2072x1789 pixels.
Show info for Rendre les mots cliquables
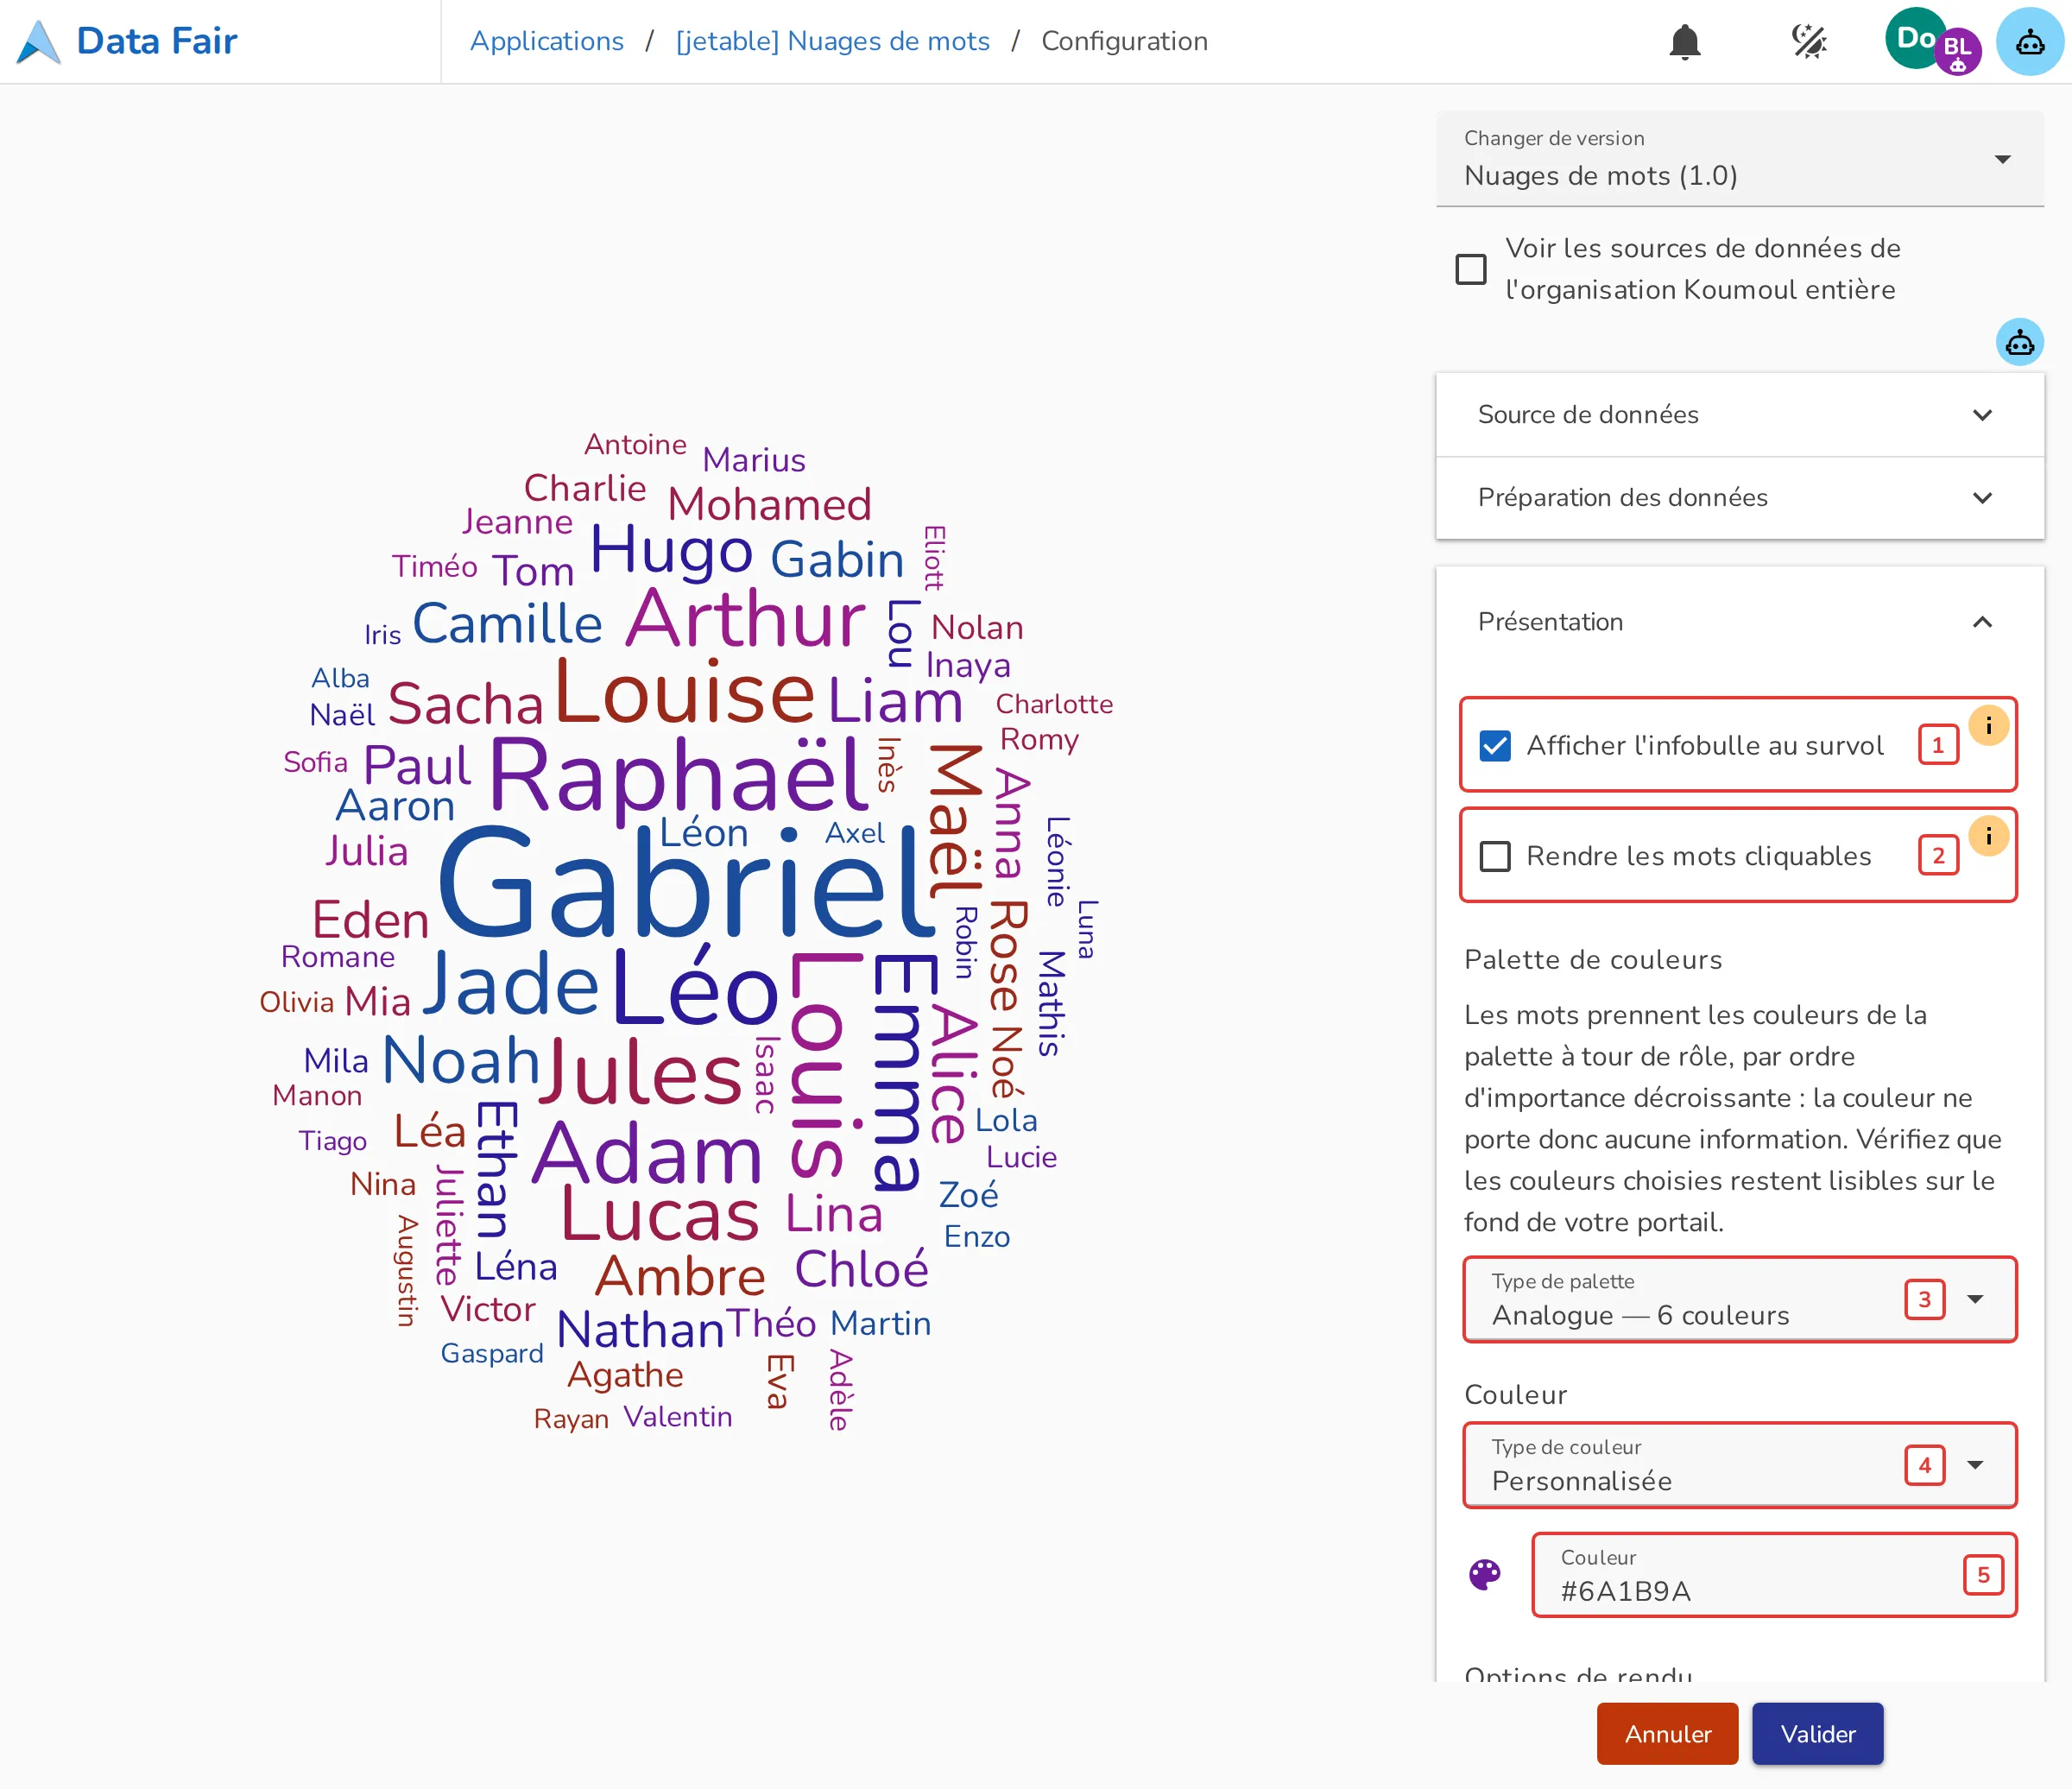point(1988,835)
